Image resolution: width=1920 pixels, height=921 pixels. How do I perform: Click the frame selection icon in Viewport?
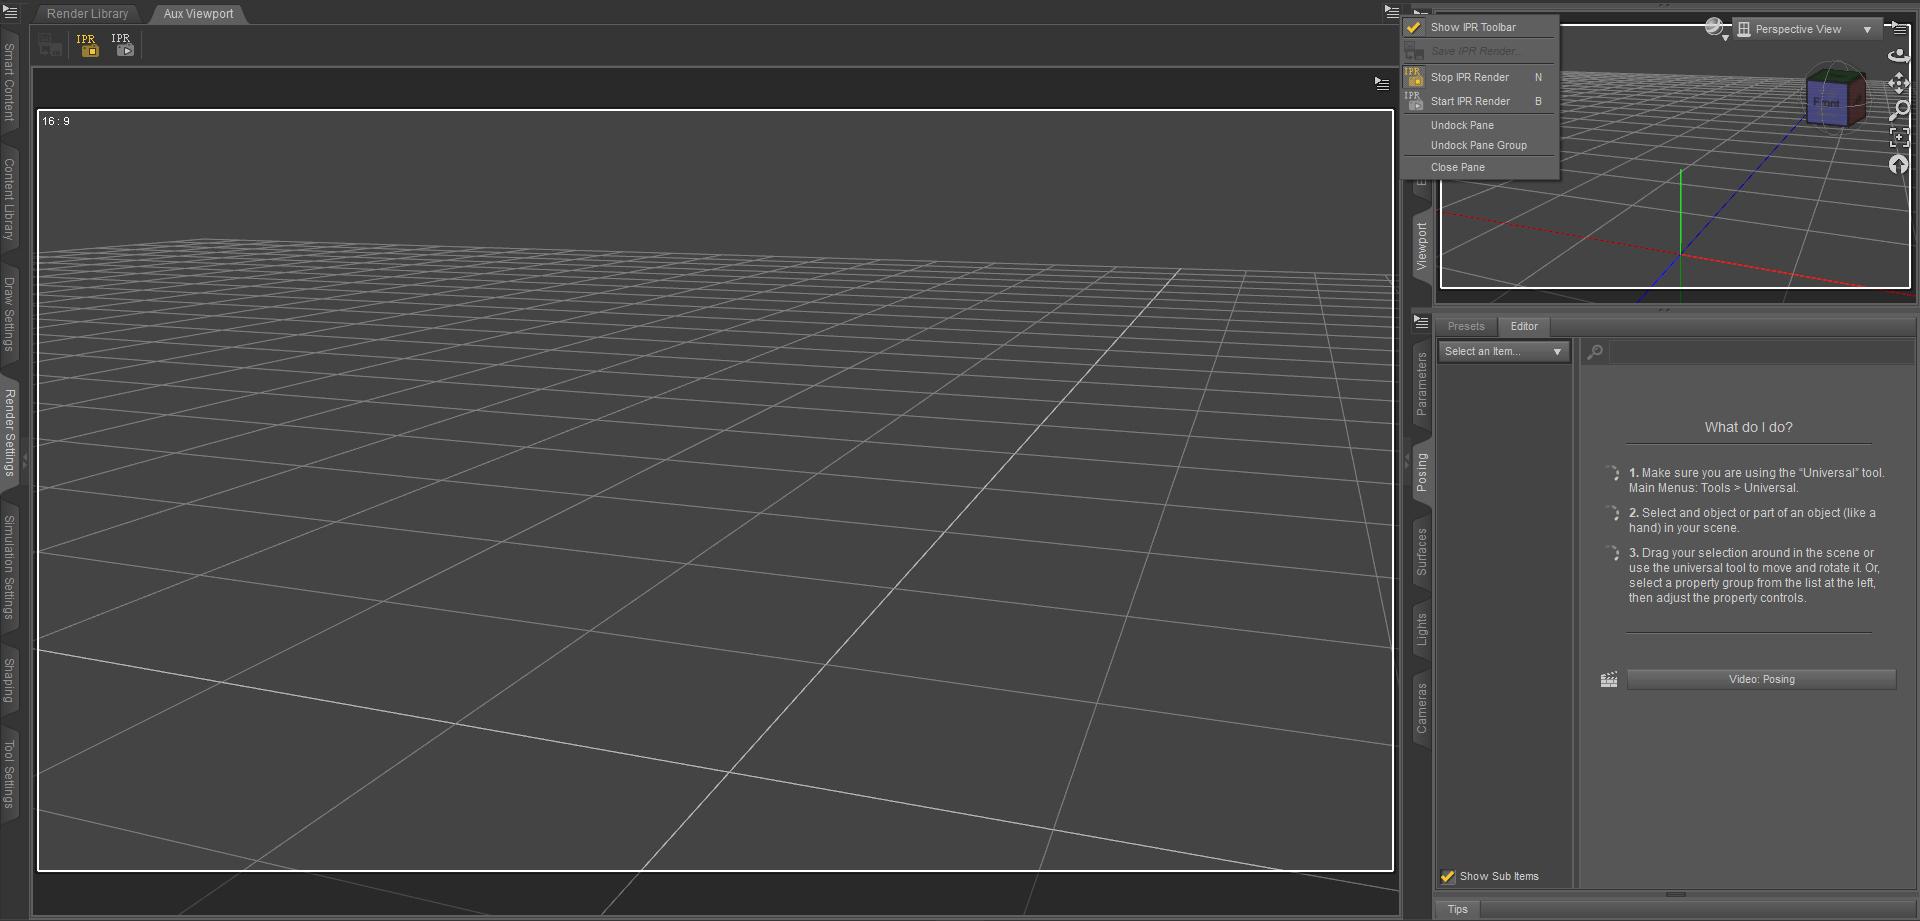(x=1898, y=138)
